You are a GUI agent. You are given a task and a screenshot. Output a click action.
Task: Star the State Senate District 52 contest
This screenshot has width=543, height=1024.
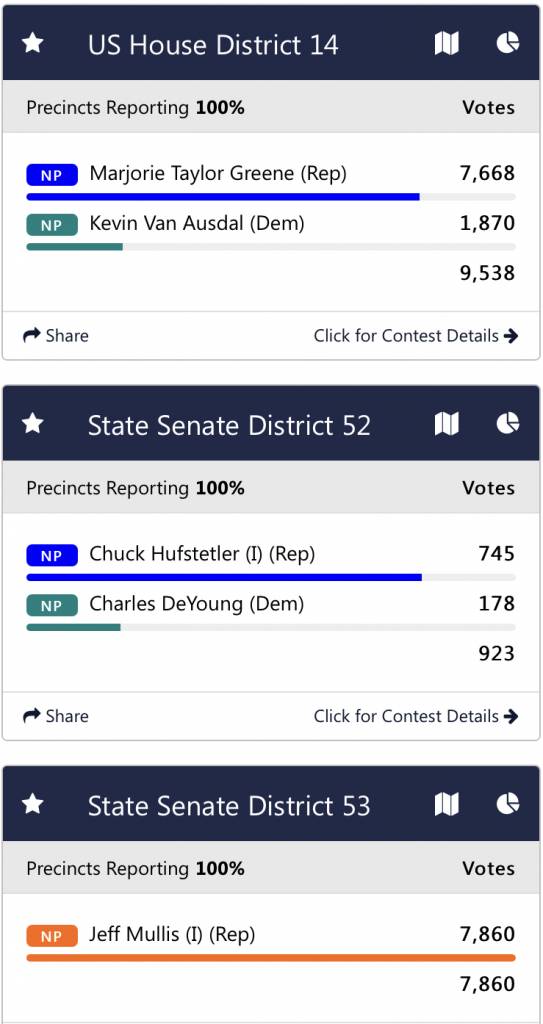33,424
